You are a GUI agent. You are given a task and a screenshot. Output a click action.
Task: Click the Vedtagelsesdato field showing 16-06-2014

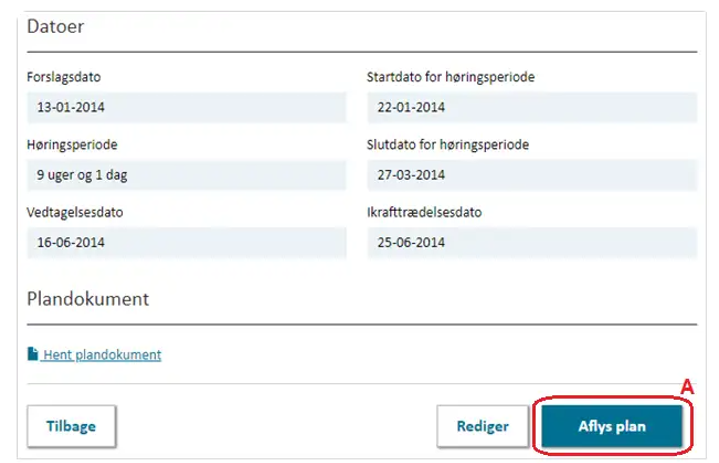(187, 243)
